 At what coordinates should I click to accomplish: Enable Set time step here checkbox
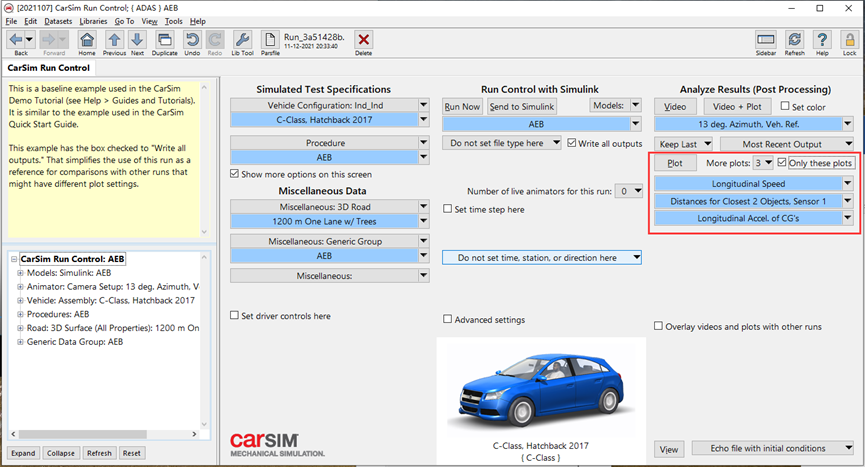click(x=447, y=209)
